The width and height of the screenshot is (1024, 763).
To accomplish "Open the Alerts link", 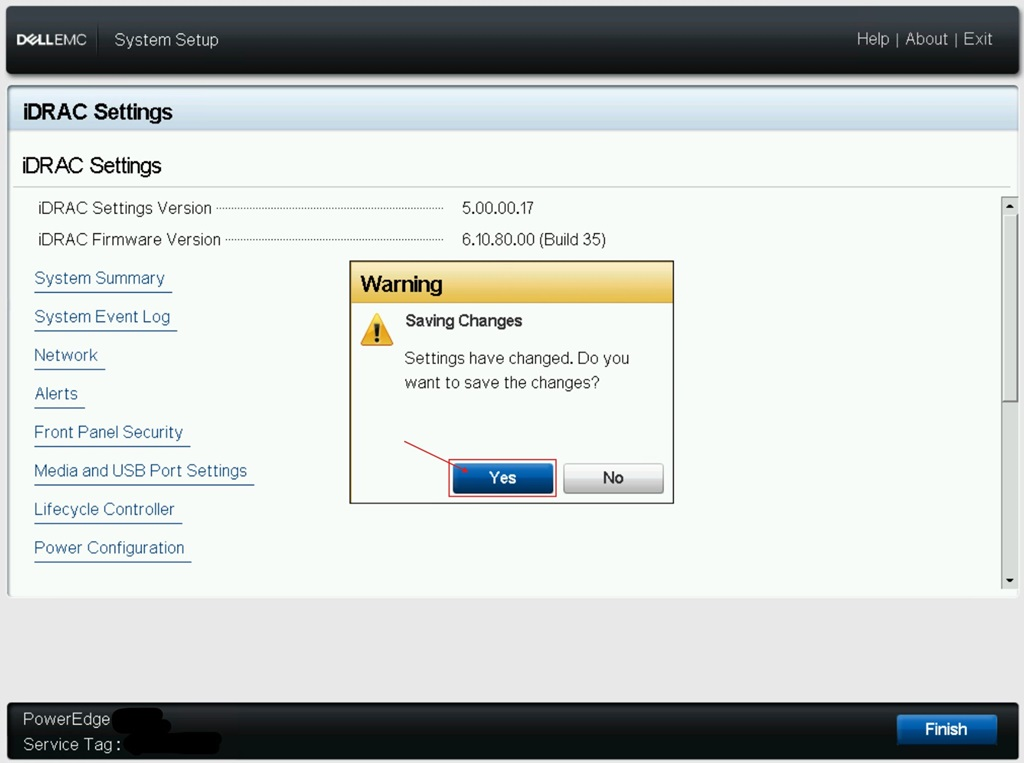I will tap(56, 394).
